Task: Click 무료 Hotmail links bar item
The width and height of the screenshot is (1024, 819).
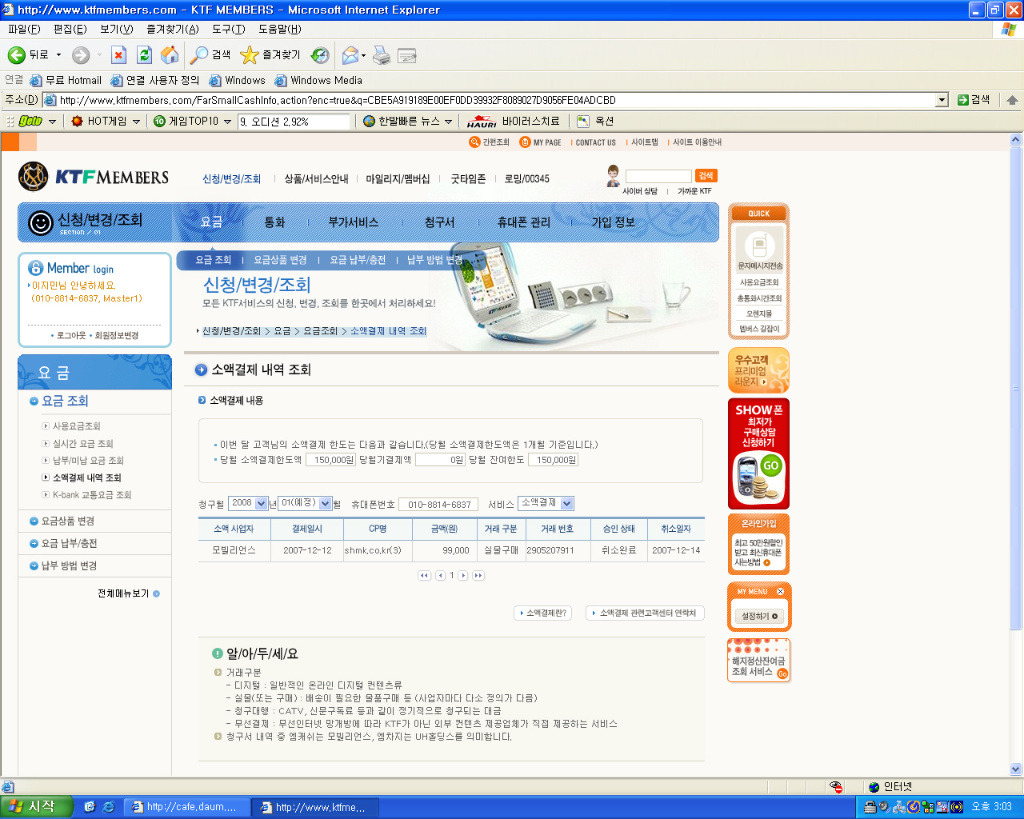Action: (x=66, y=80)
